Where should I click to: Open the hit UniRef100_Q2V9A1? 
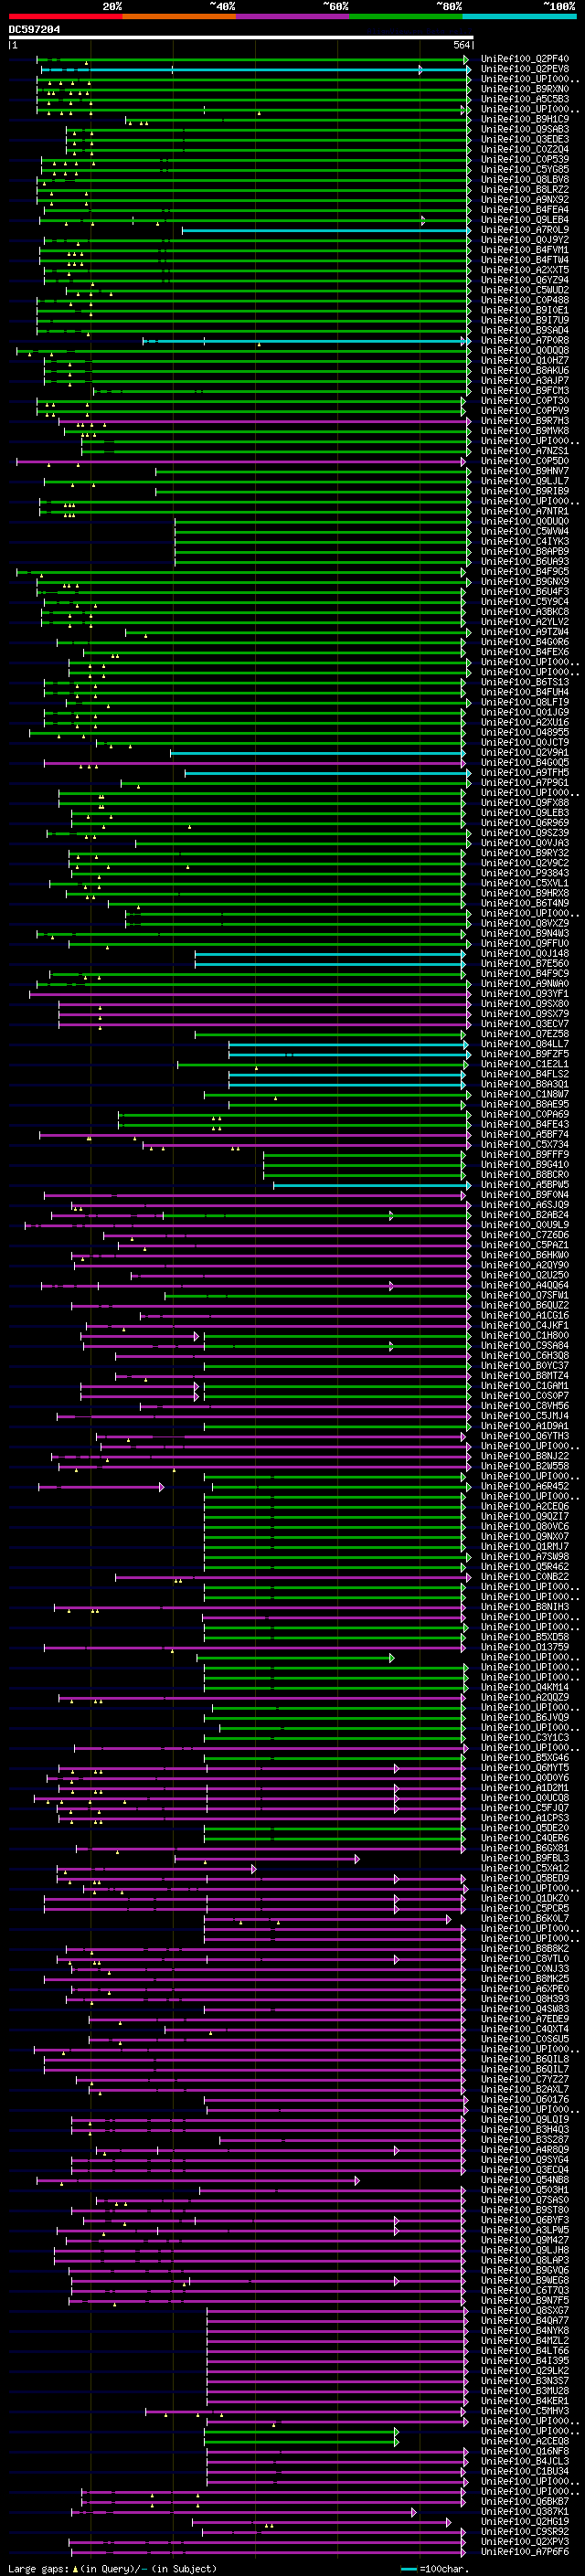pyautogui.click(x=524, y=752)
